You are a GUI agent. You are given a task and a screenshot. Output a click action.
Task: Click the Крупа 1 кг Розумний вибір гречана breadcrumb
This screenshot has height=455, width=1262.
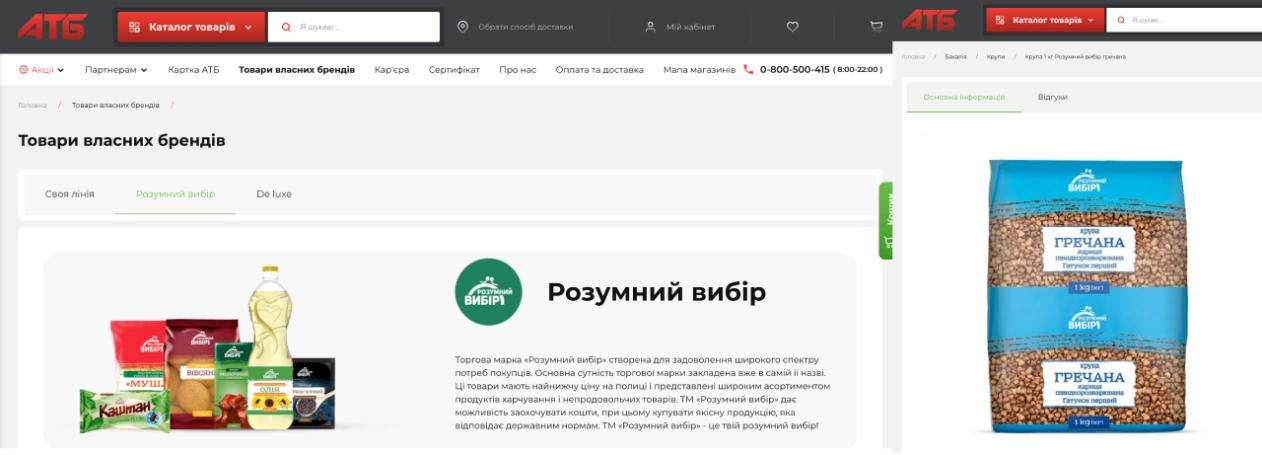pyautogui.click(x=1075, y=57)
